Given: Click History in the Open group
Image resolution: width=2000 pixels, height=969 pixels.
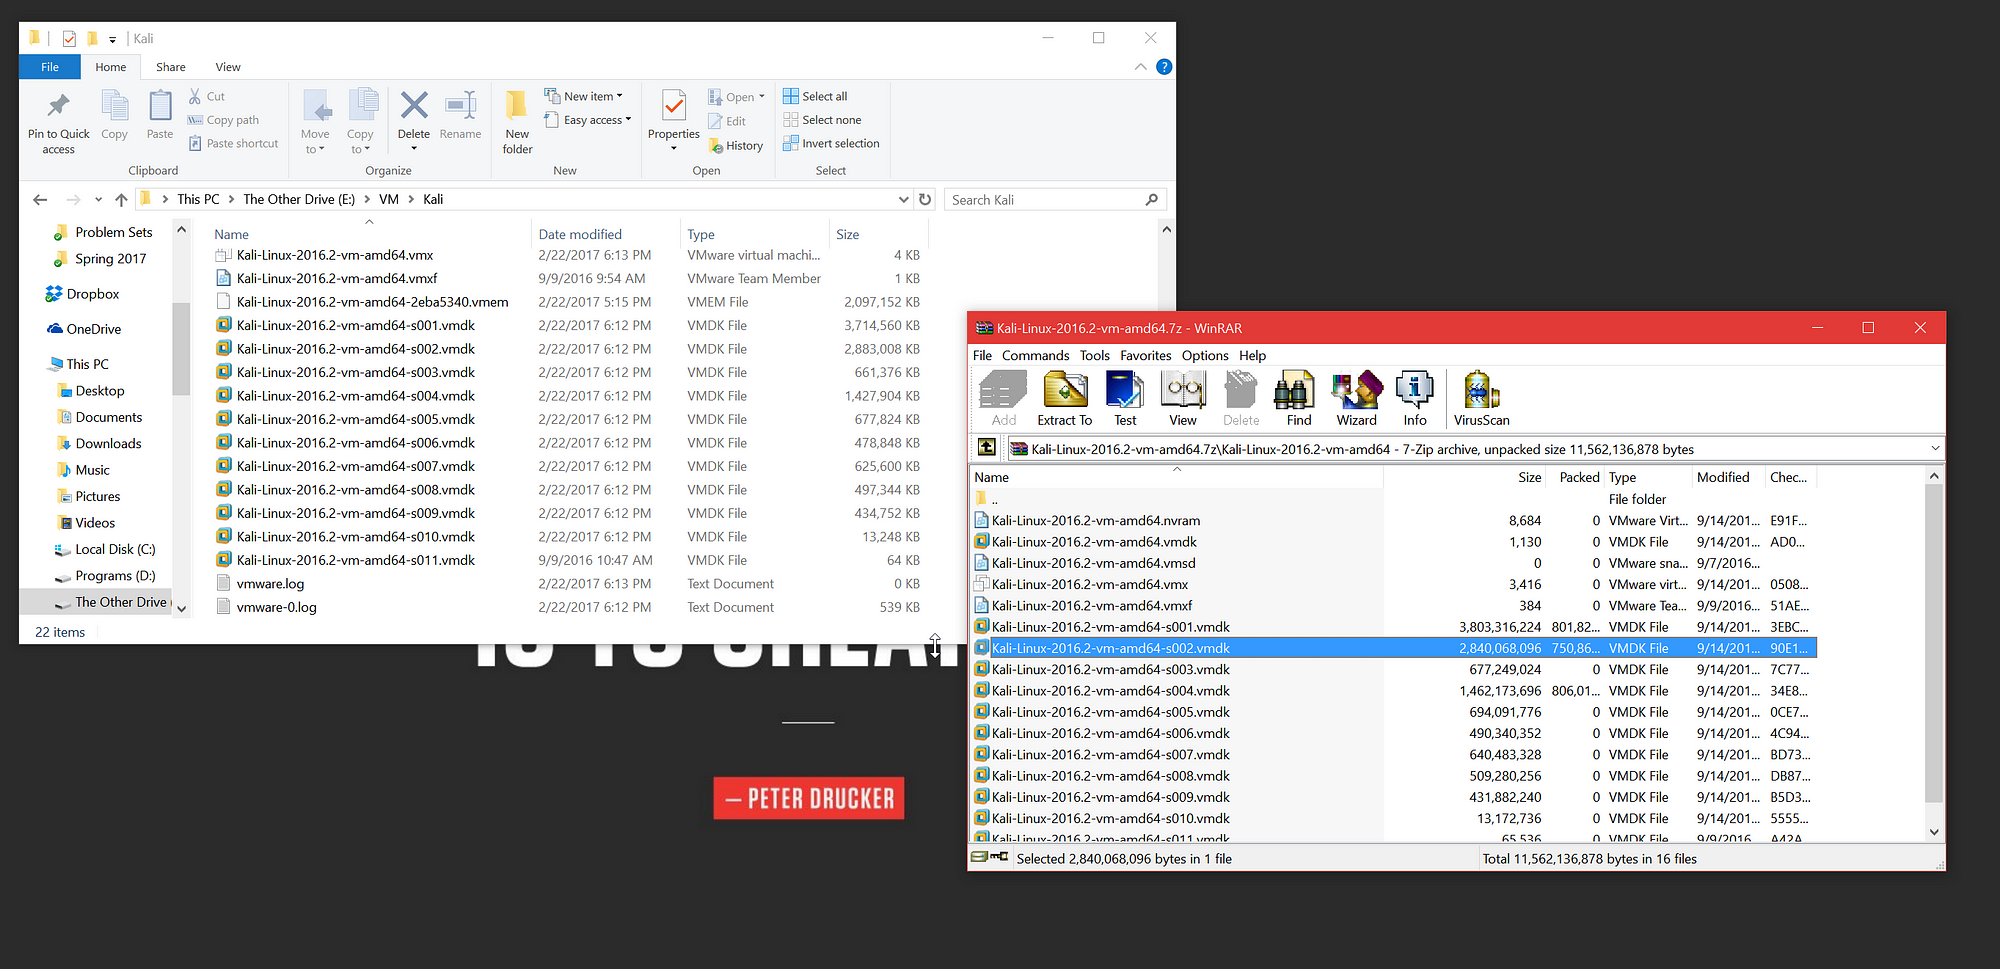Looking at the screenshot, I should [x=735, y=145].
